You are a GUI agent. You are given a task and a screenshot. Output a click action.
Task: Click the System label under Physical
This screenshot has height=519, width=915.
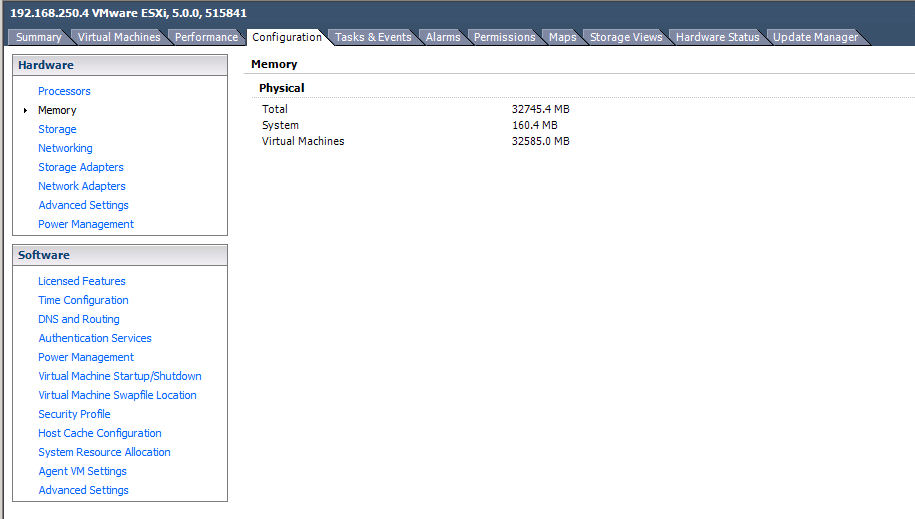click(x=280, y=125)
